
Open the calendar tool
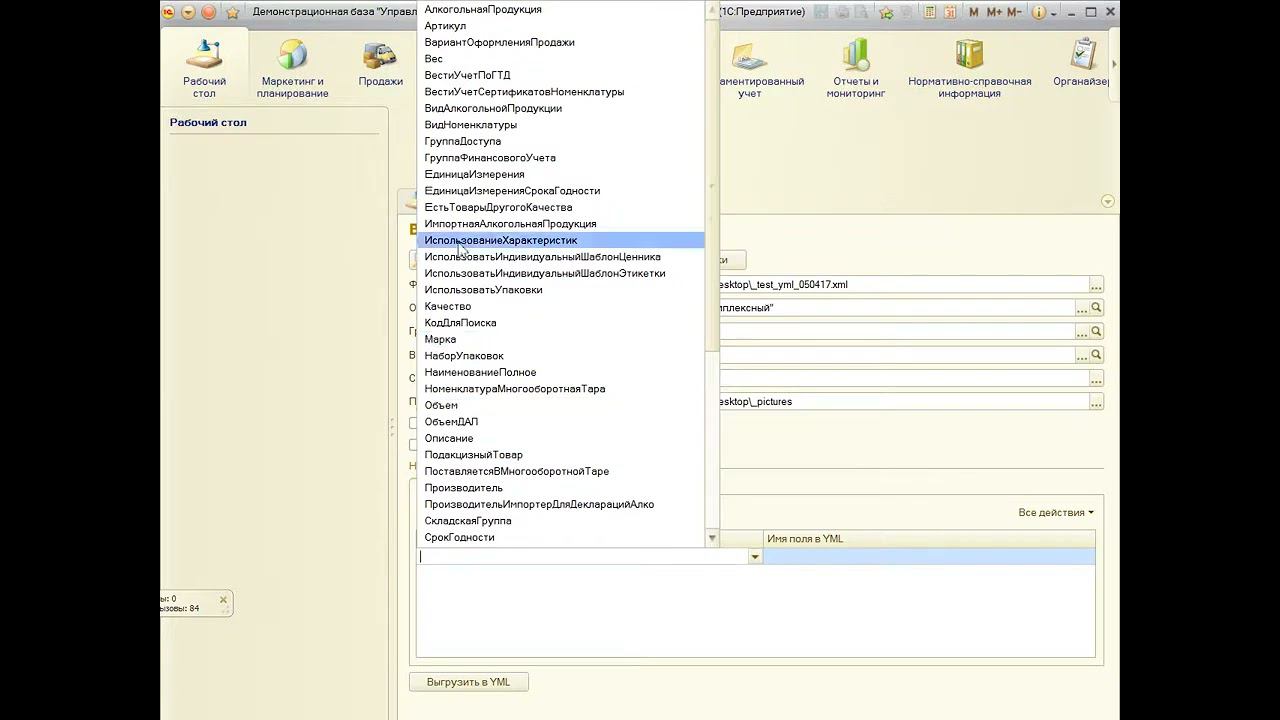click(x=949, y=12)
